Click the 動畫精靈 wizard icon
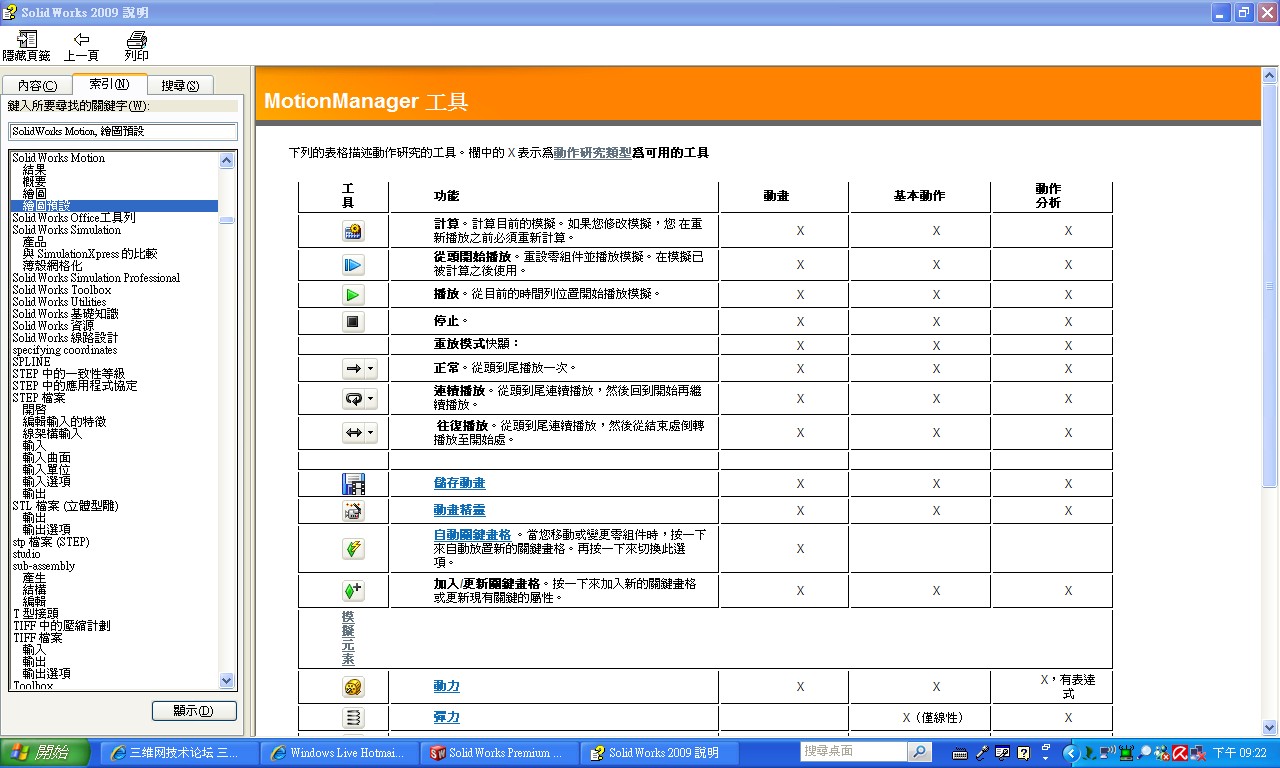This screenshot has height=768, width=1280. click(x=352, y=511)
